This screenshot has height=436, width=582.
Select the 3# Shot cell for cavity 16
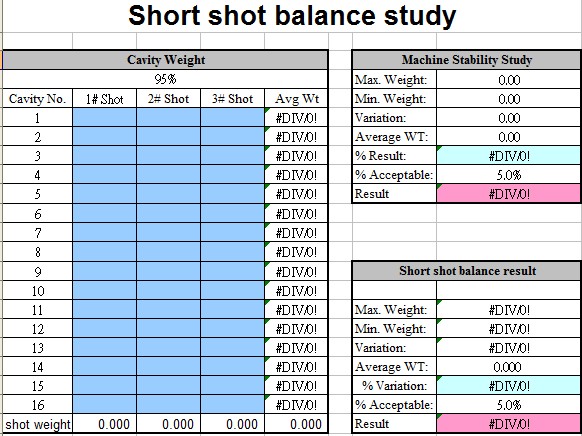[x=232, y=404]
